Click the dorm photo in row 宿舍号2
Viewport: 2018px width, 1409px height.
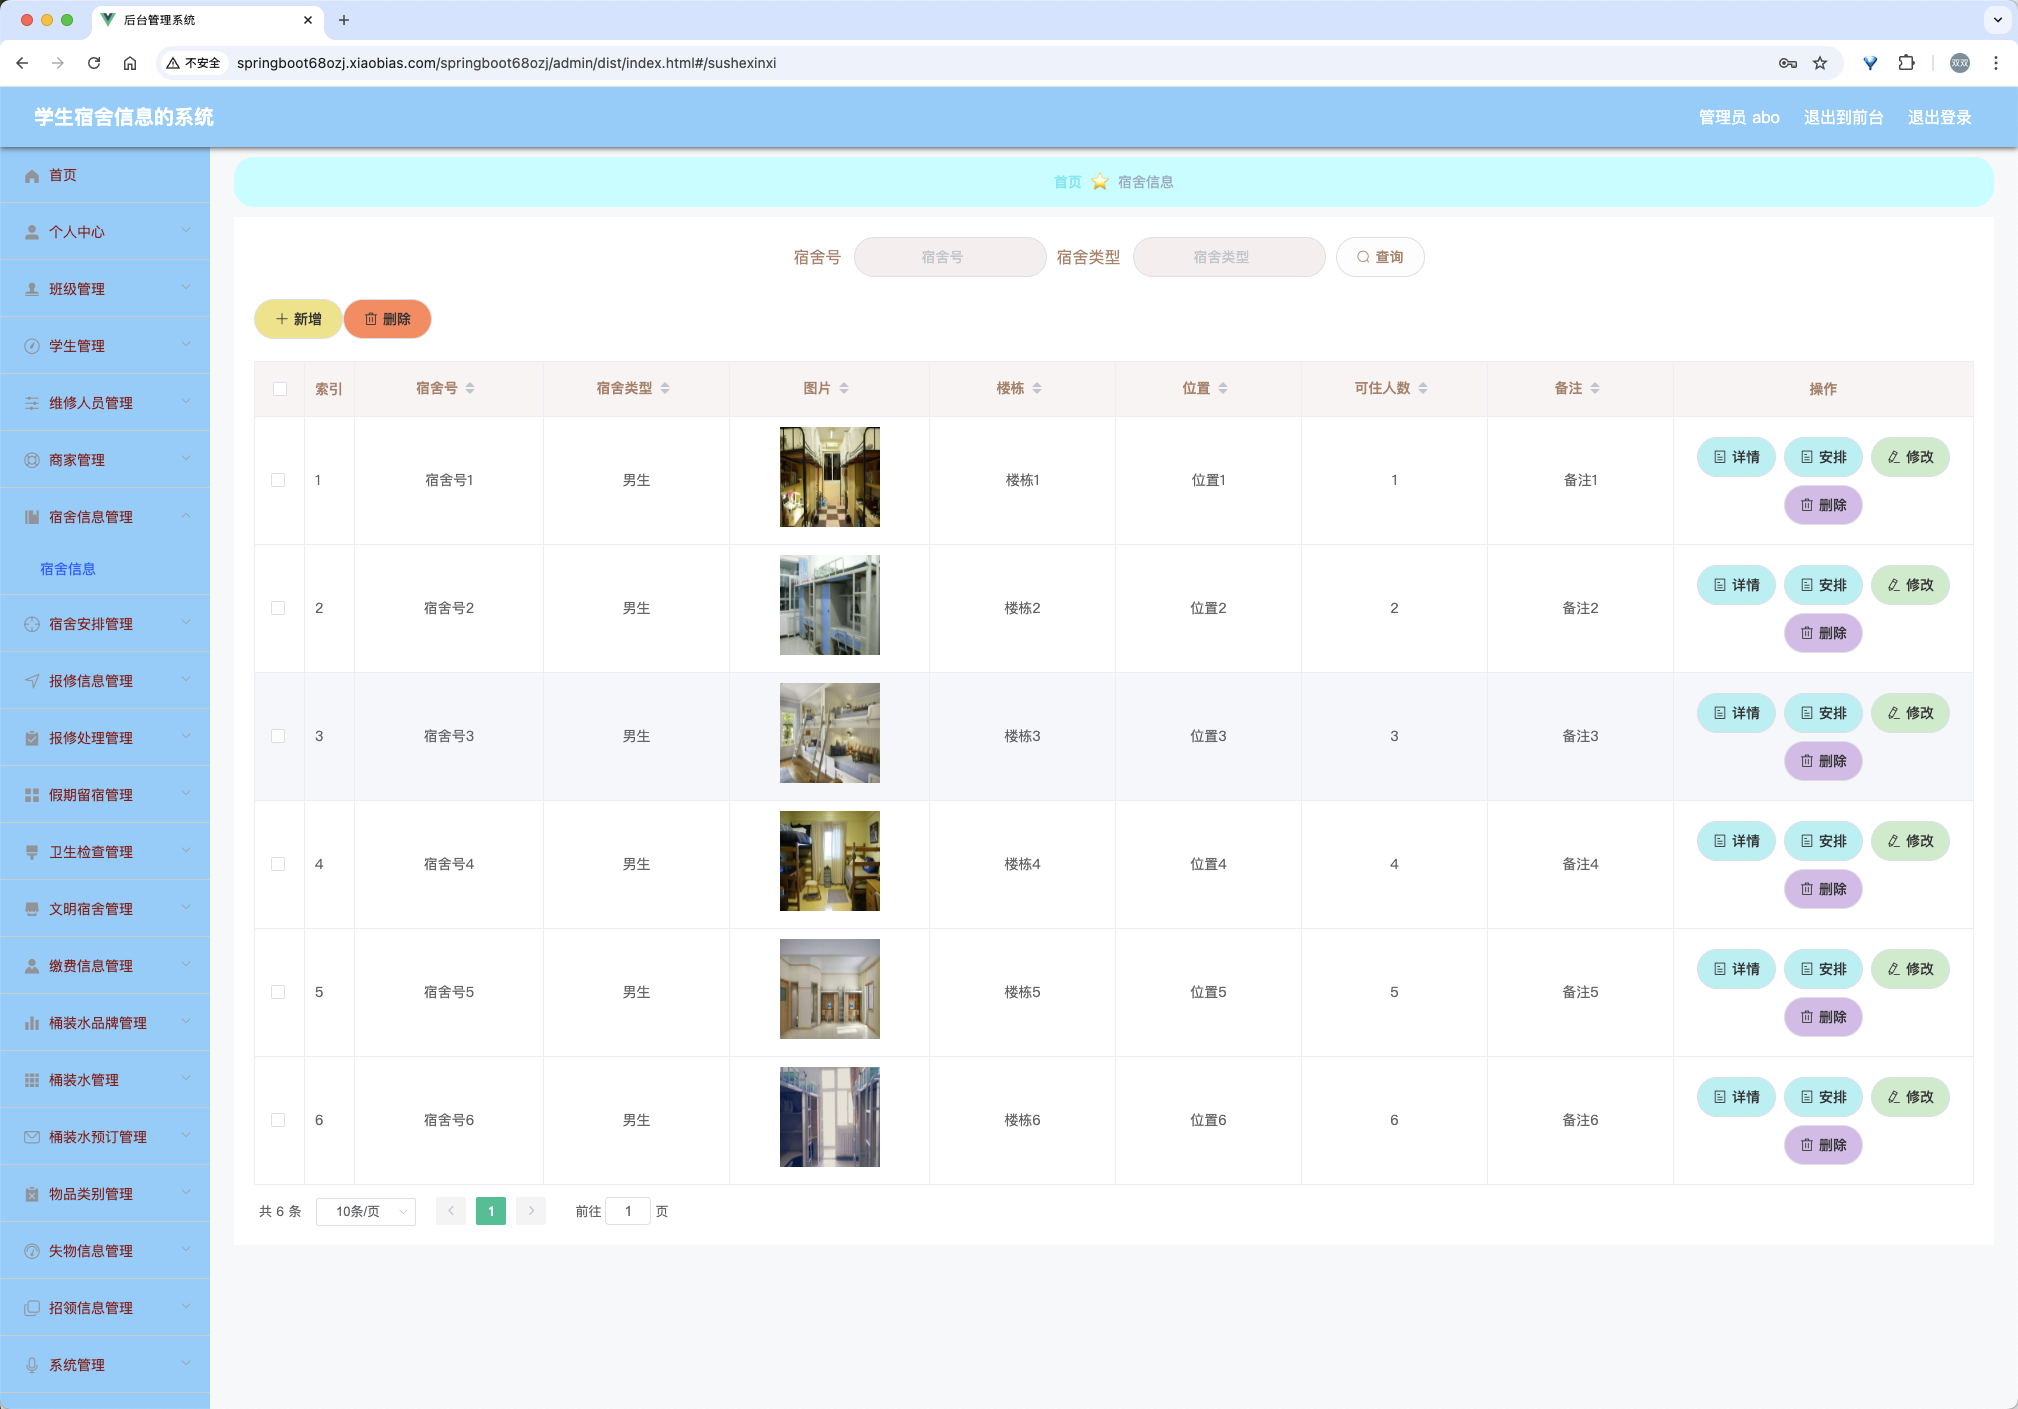[x=830, y=605]
